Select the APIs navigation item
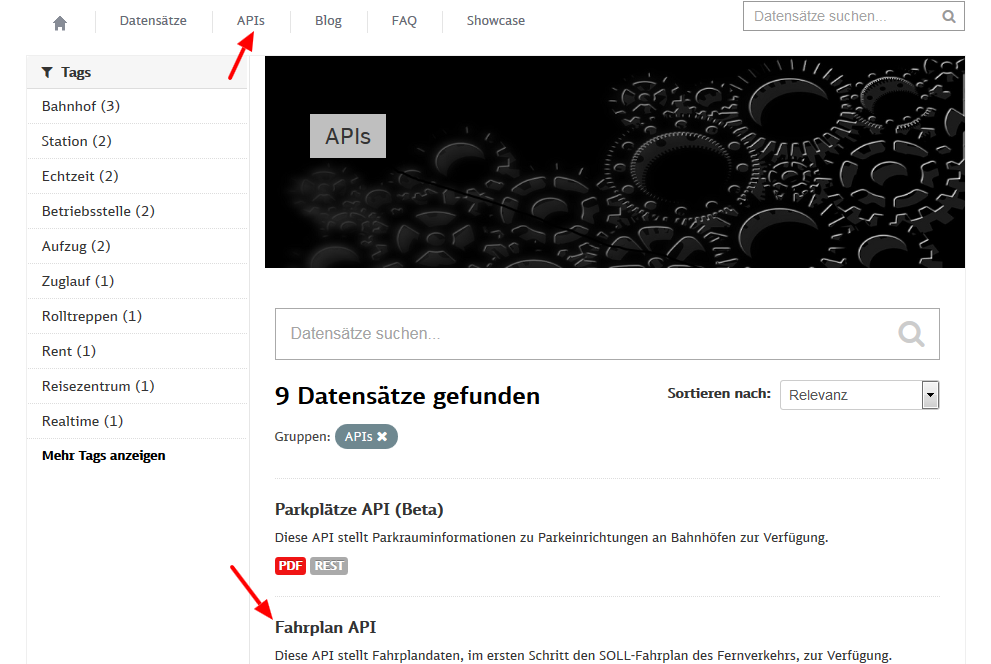Viewport: 991px width, 664px height. pos(250,20)
